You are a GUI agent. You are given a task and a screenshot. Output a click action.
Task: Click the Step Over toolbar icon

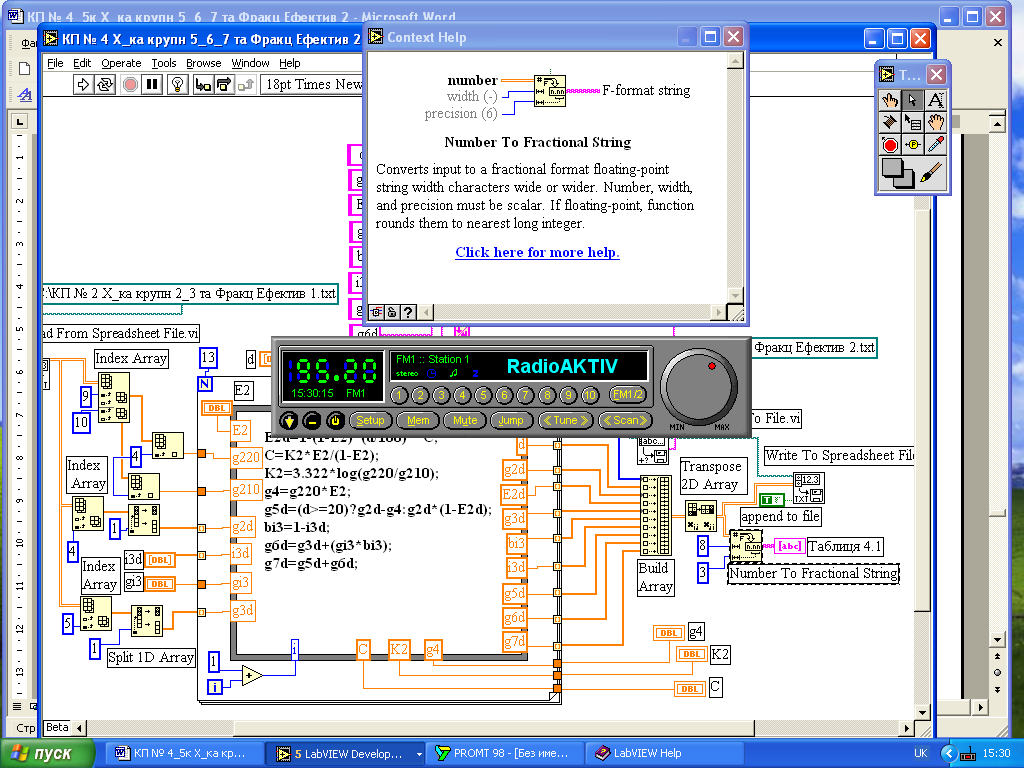pyautogui.click(x=224, y=84)
